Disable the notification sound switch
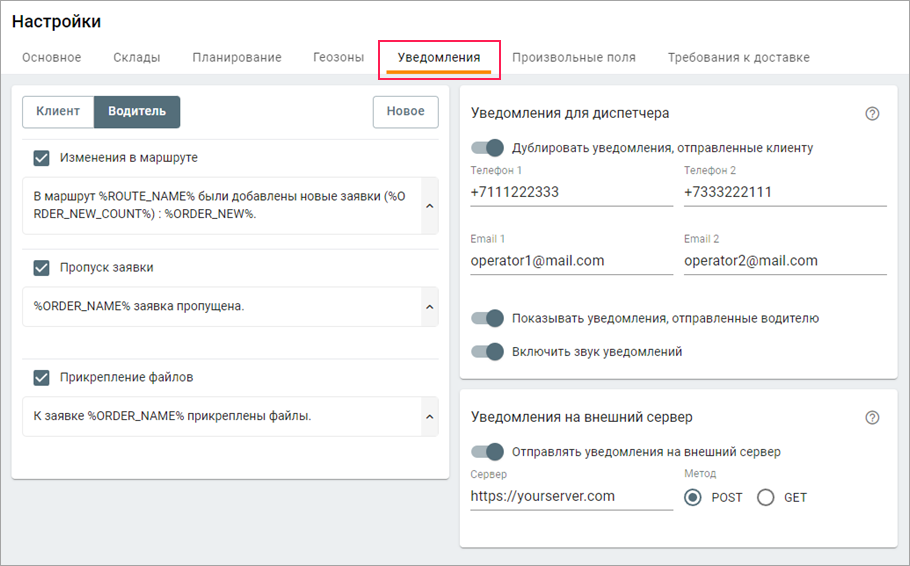The height and width of the screenshot is (566, 910). (x=487, y=351)
